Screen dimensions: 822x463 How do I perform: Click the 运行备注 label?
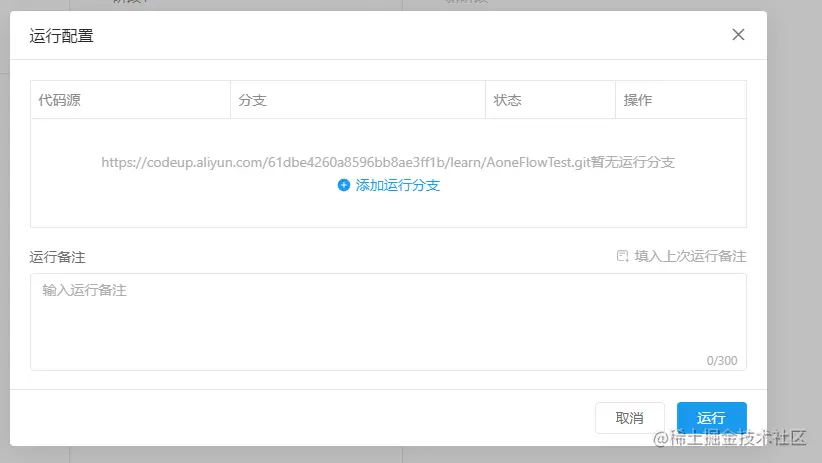coord(58,257)
